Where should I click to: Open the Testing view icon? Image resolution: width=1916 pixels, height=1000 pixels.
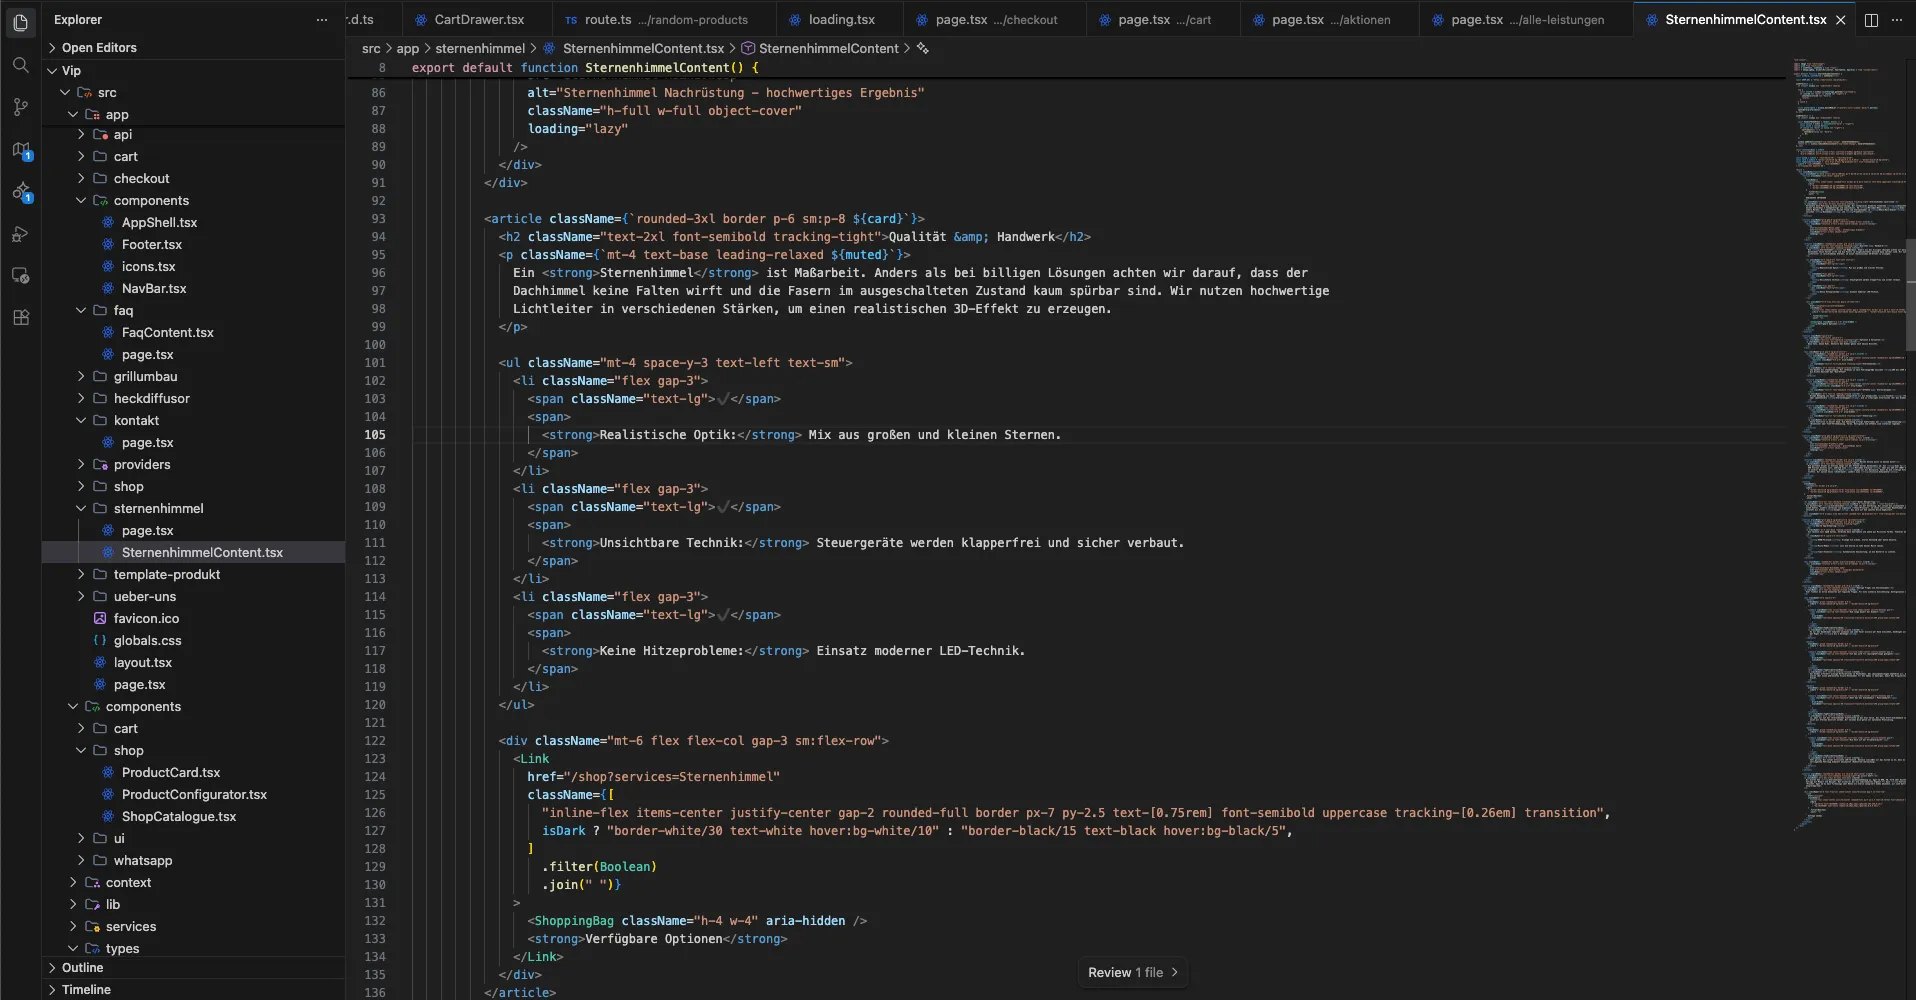[x=22, y=233]
